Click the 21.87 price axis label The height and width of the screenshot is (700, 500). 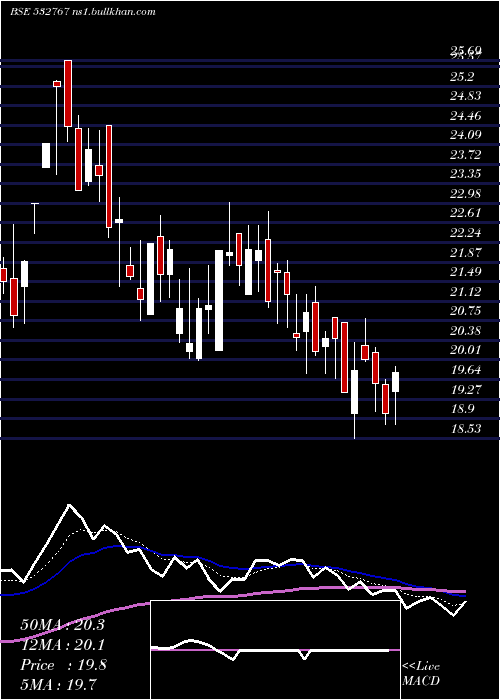466,253
